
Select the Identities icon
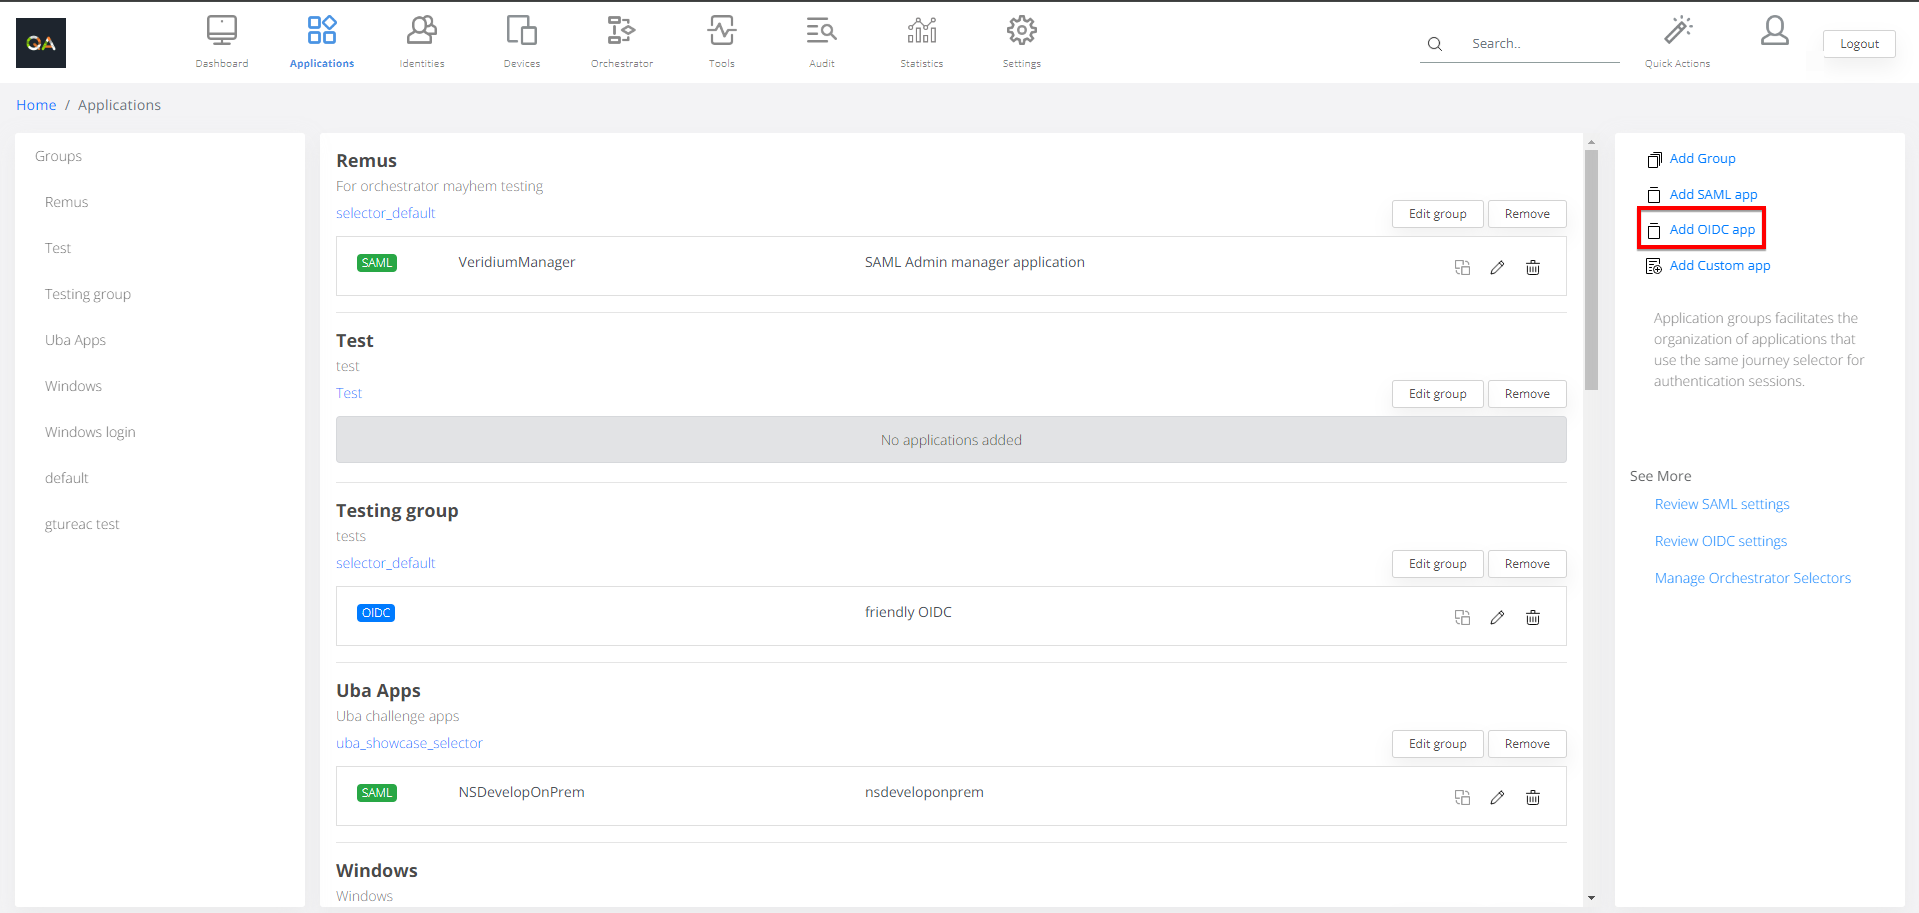click(x=421, y=40)
